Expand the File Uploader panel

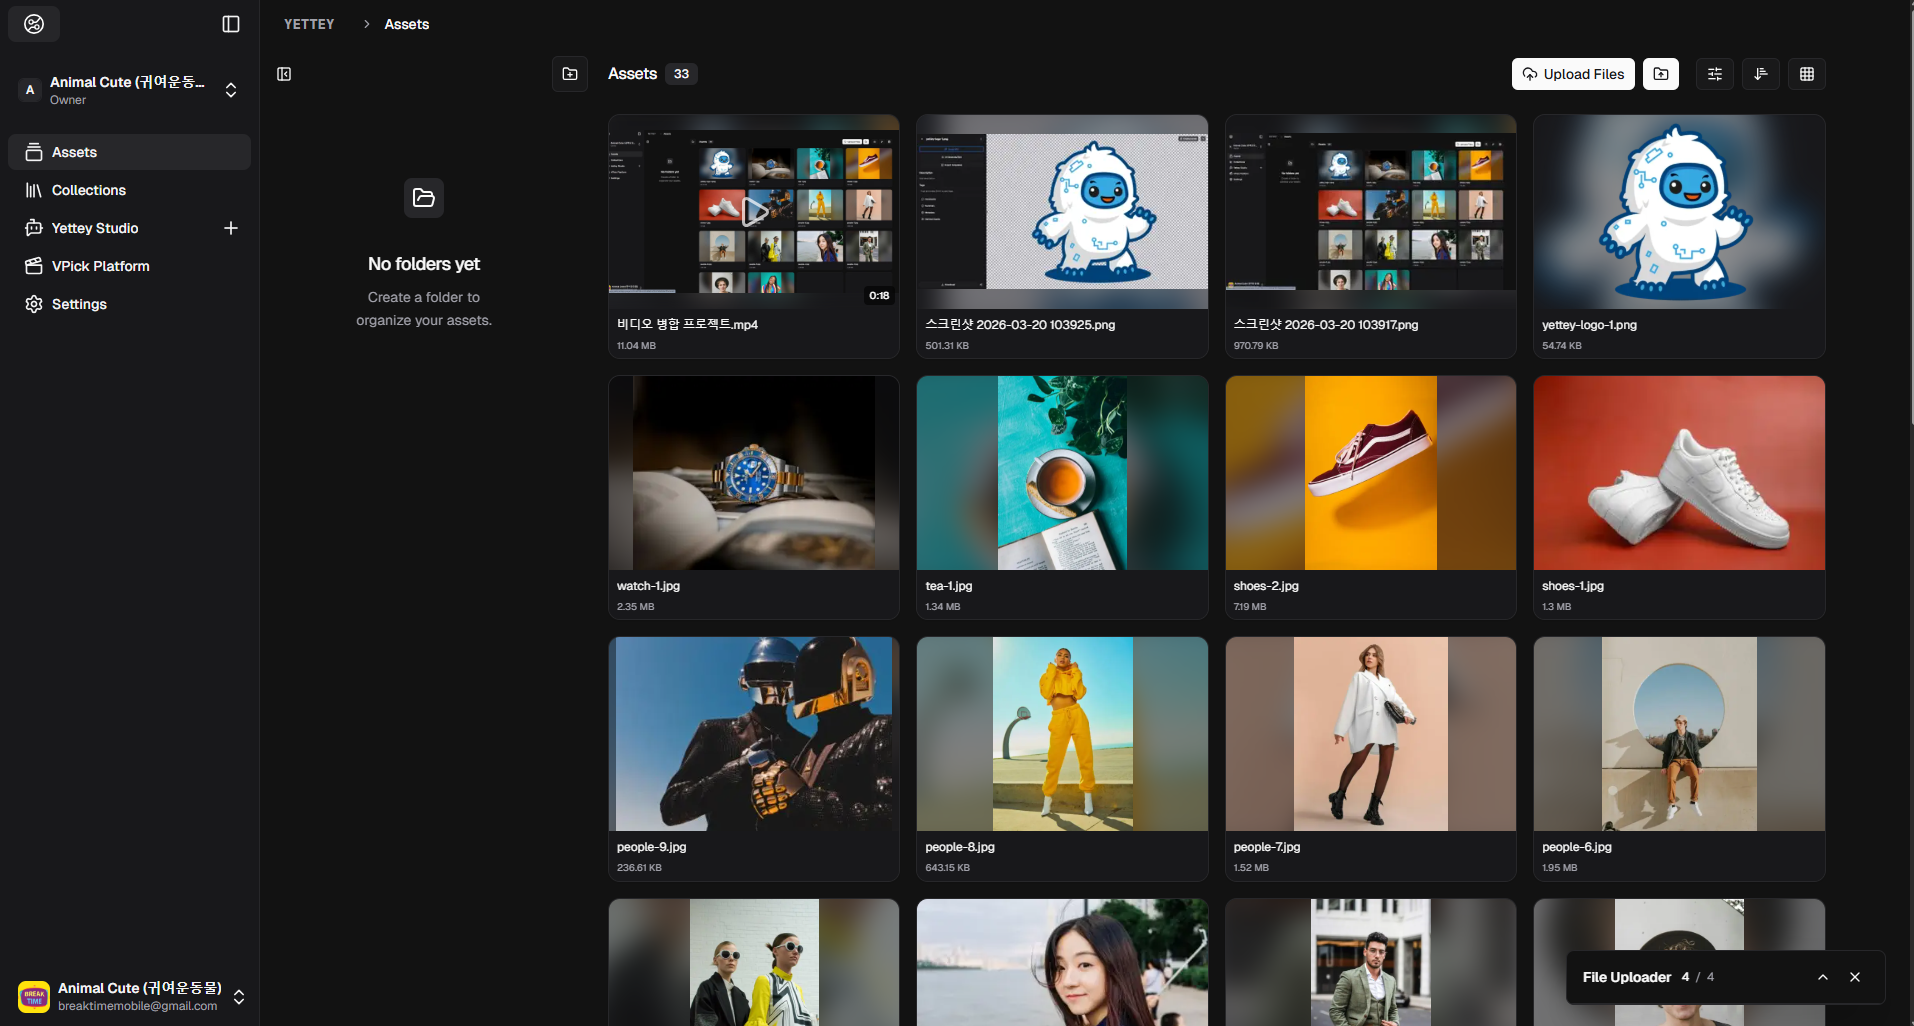tap(1823, 977)
